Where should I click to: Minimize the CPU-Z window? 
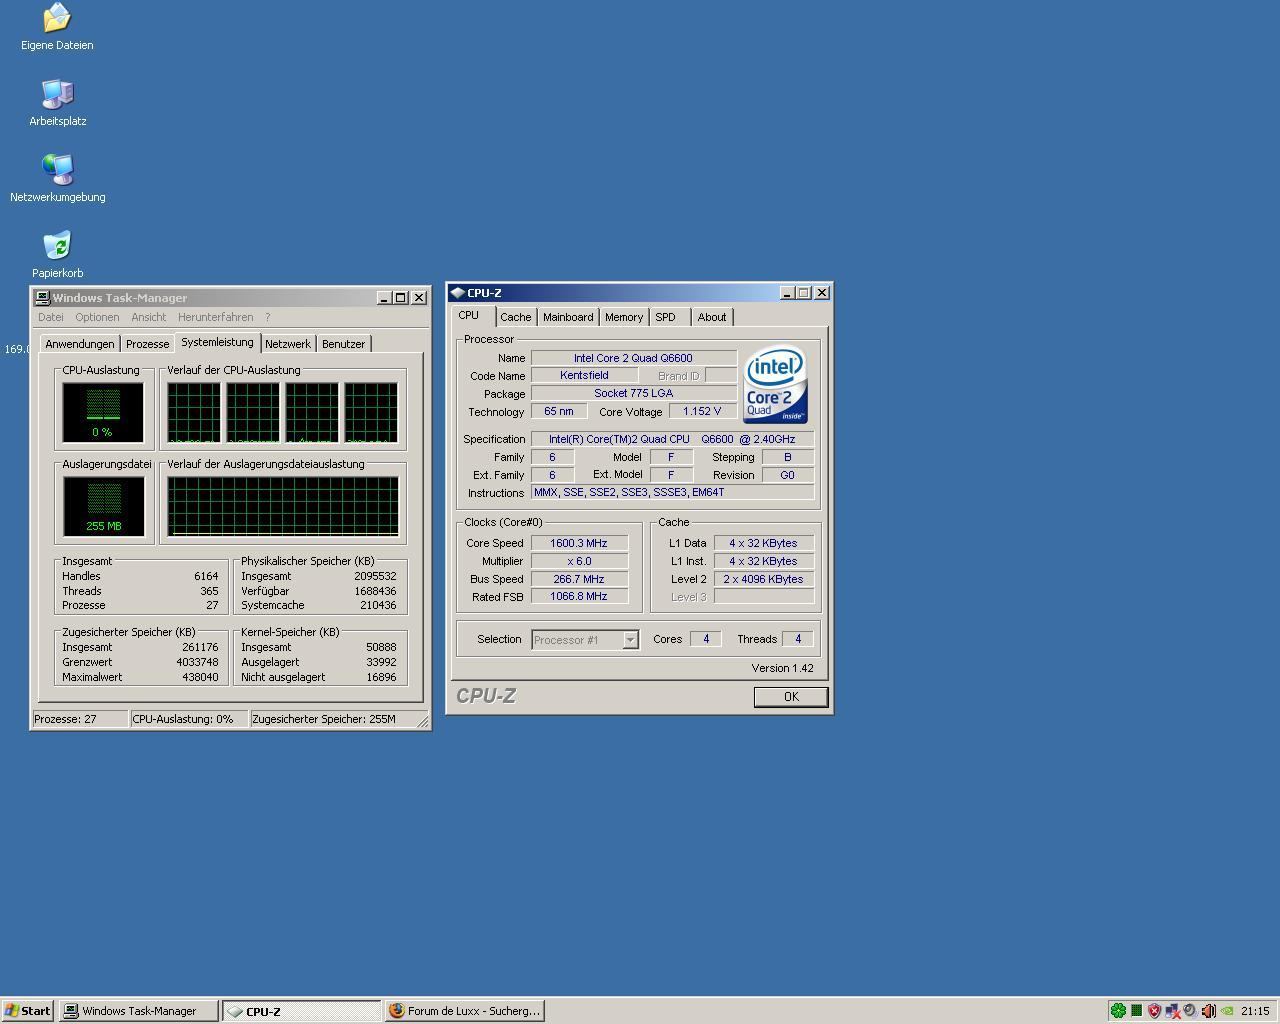point(787,293)
